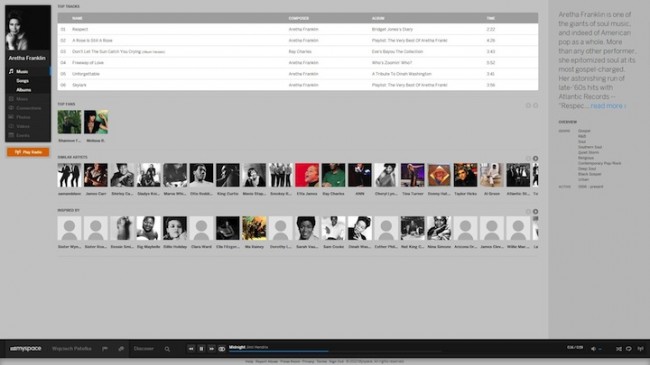650x365 pixels.
Task: Select the track Skylark
Action: [79, 85]
